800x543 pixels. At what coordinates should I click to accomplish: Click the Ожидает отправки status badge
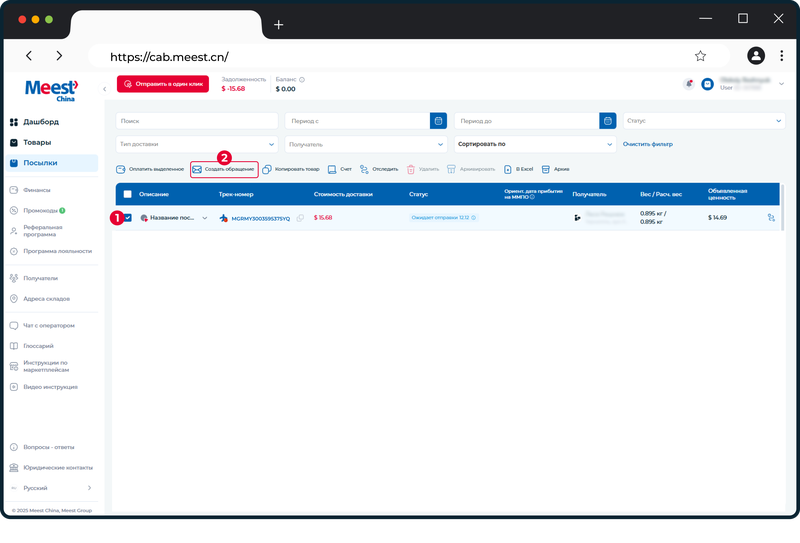(443, 218)
